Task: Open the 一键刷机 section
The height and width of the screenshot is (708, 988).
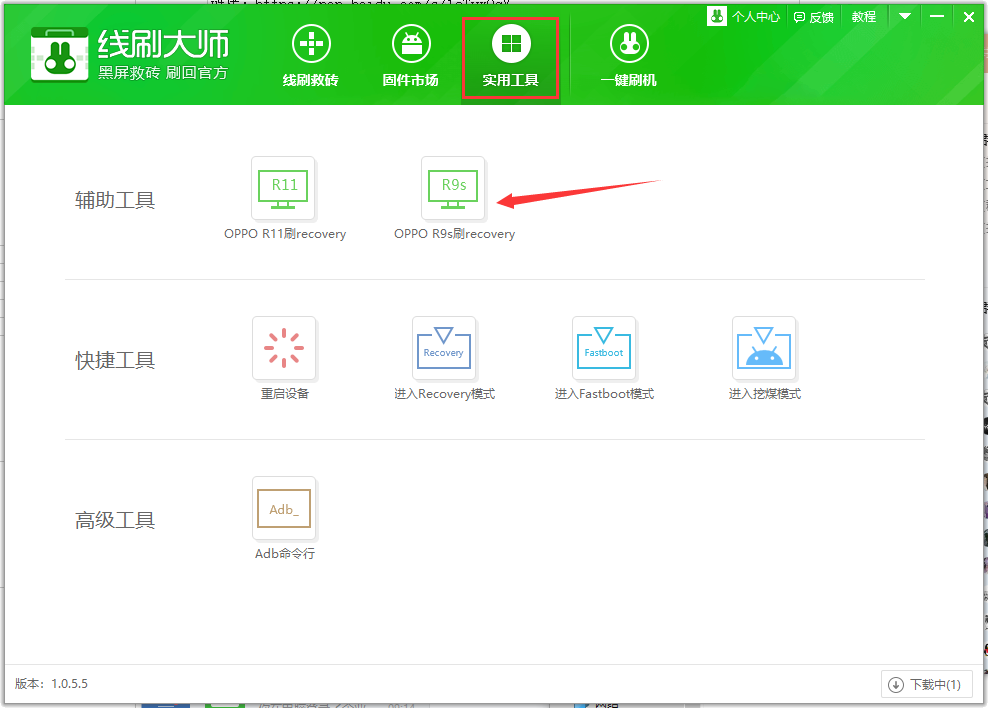Action: point(628,56)
